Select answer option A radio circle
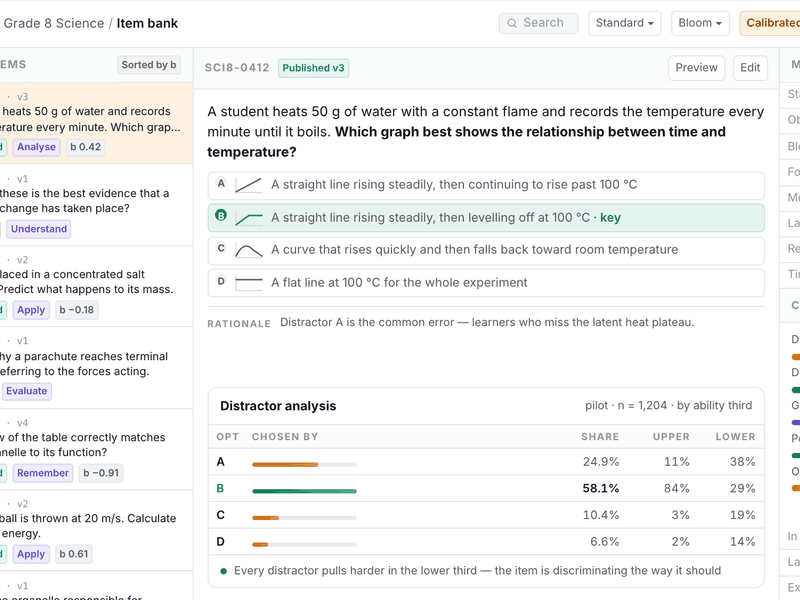 221,183
